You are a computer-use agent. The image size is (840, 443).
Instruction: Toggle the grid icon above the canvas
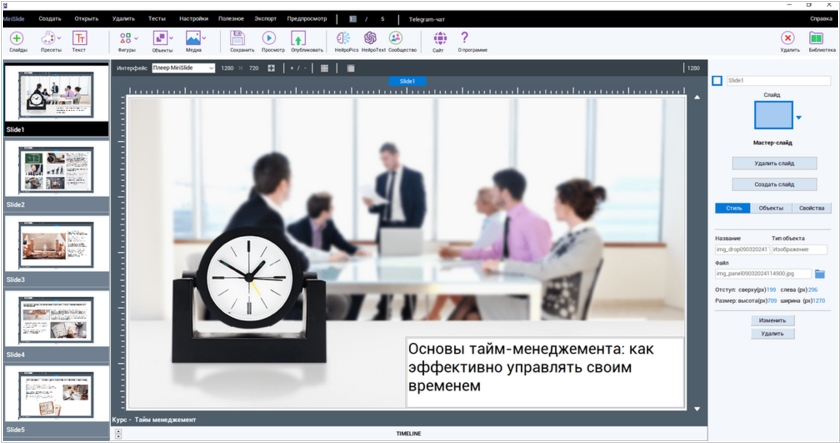coord(324,68)
